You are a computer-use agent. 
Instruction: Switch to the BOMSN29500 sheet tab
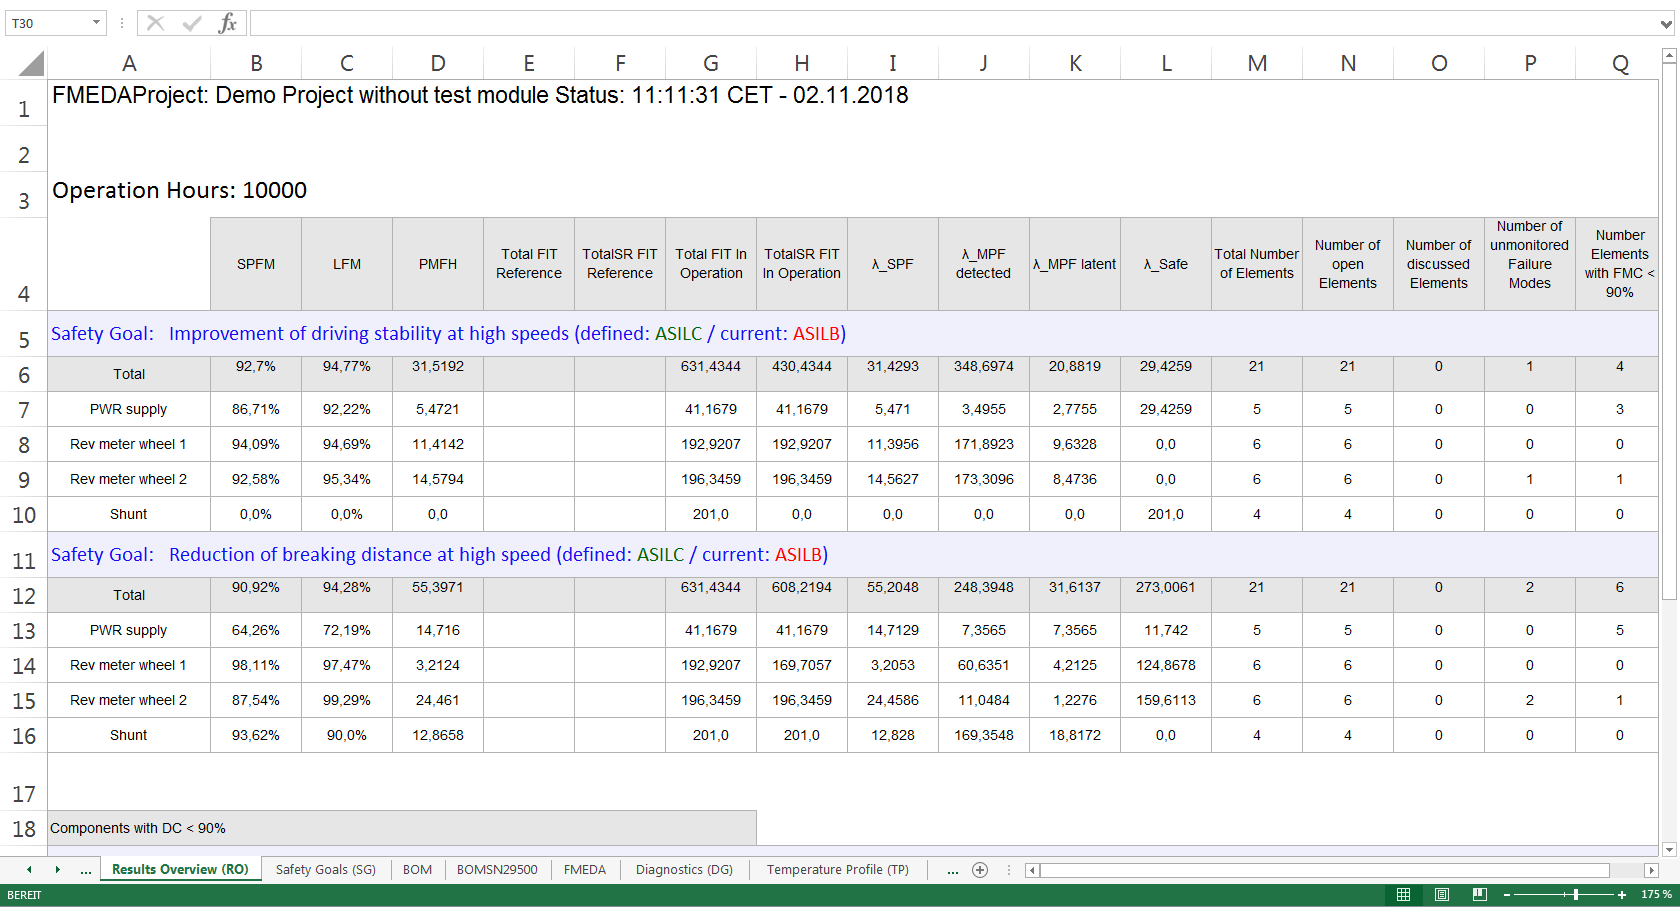(497, 870)
